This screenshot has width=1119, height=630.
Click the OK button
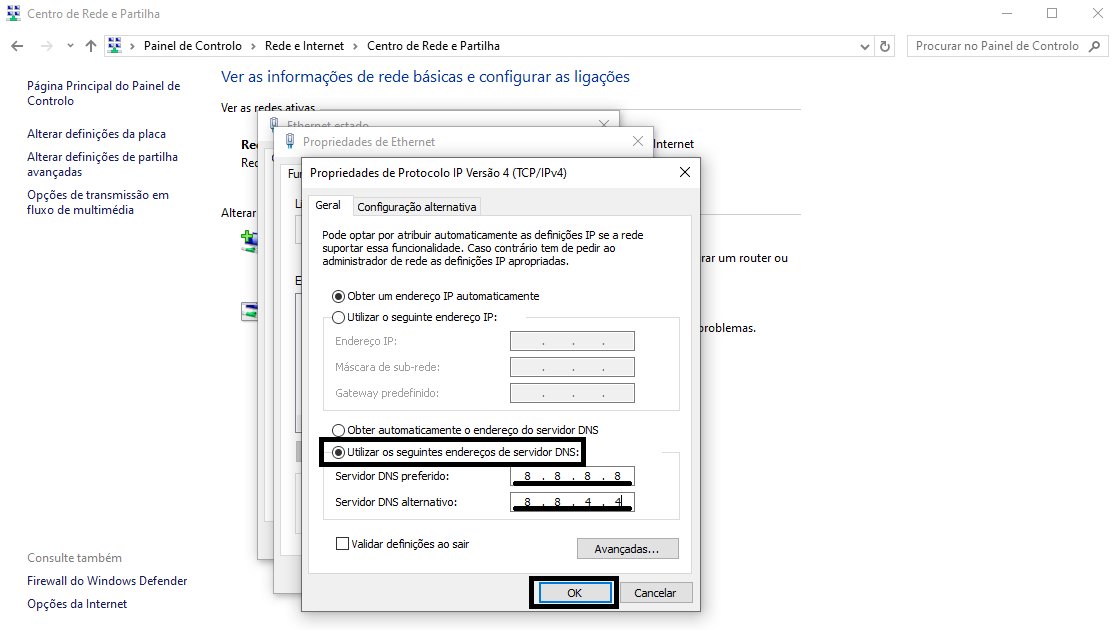coord(574,592)
